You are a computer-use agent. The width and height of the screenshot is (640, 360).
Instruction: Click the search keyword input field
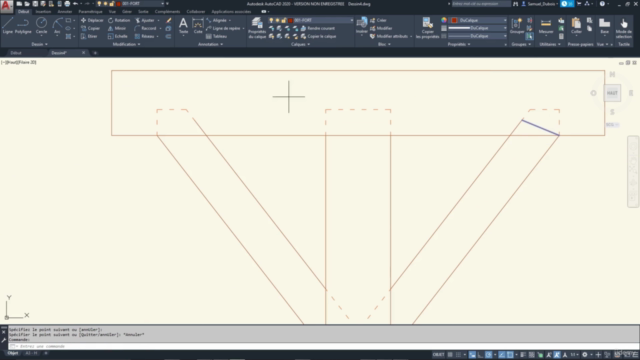pyautogui.click(x=481, y=4)
